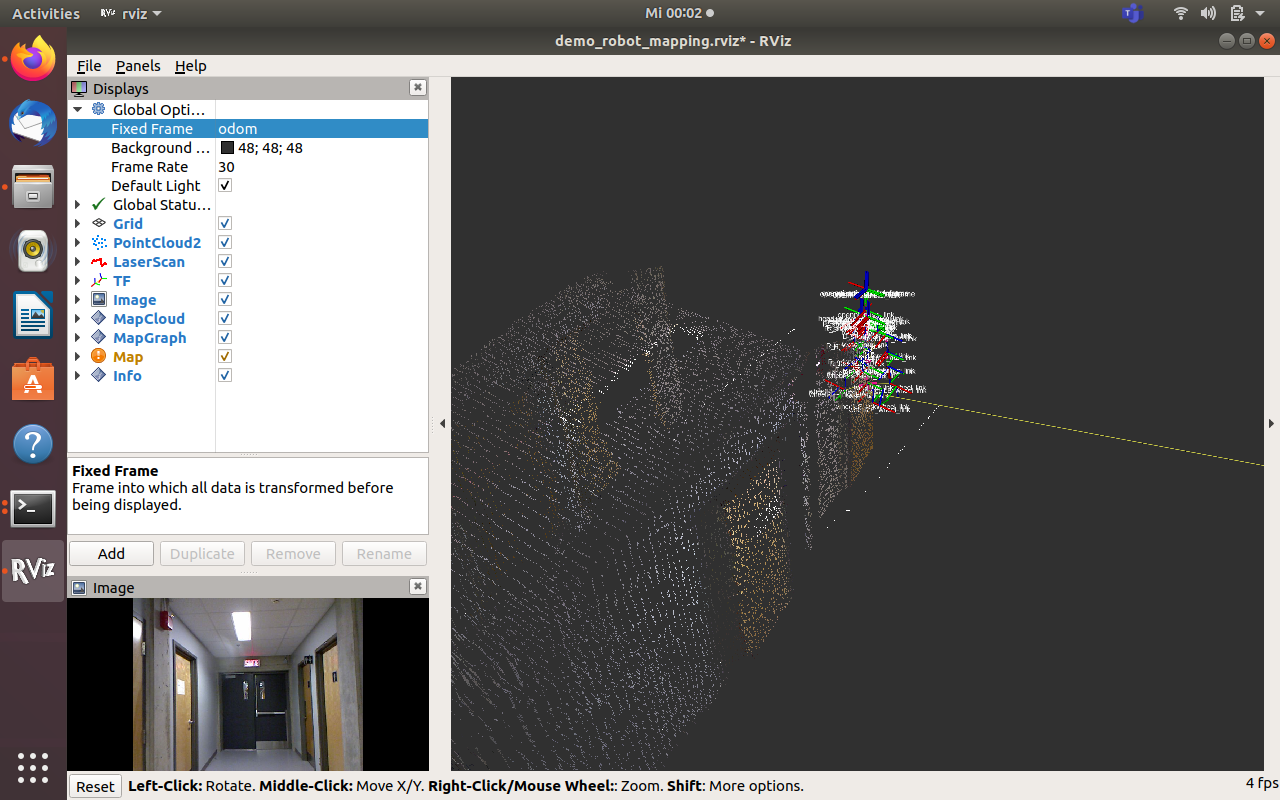The image size is (1280, 800).
Task: Click the Add display button
Action: (x=111, y=554)
